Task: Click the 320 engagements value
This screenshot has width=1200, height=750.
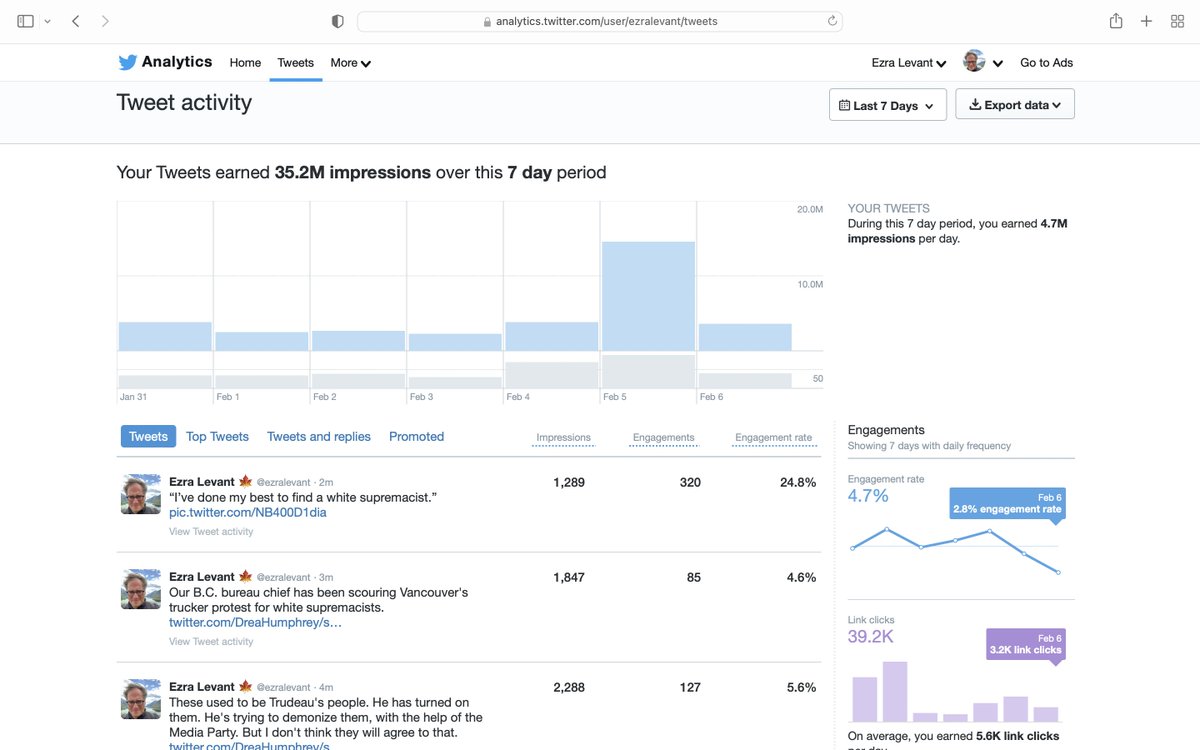Action: point(690,482)
